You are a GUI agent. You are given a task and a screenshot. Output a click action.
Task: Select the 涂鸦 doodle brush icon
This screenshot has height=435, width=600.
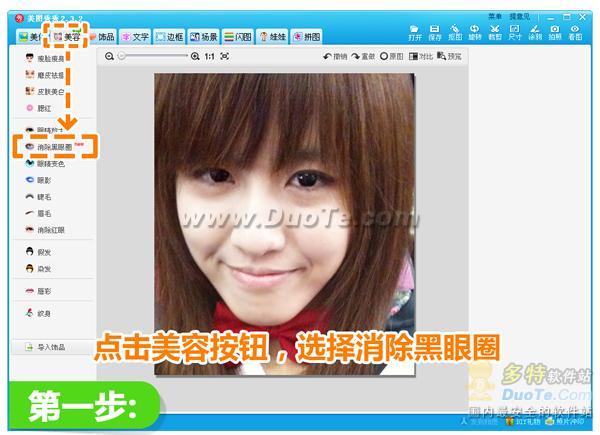click(x=535, y=33)
